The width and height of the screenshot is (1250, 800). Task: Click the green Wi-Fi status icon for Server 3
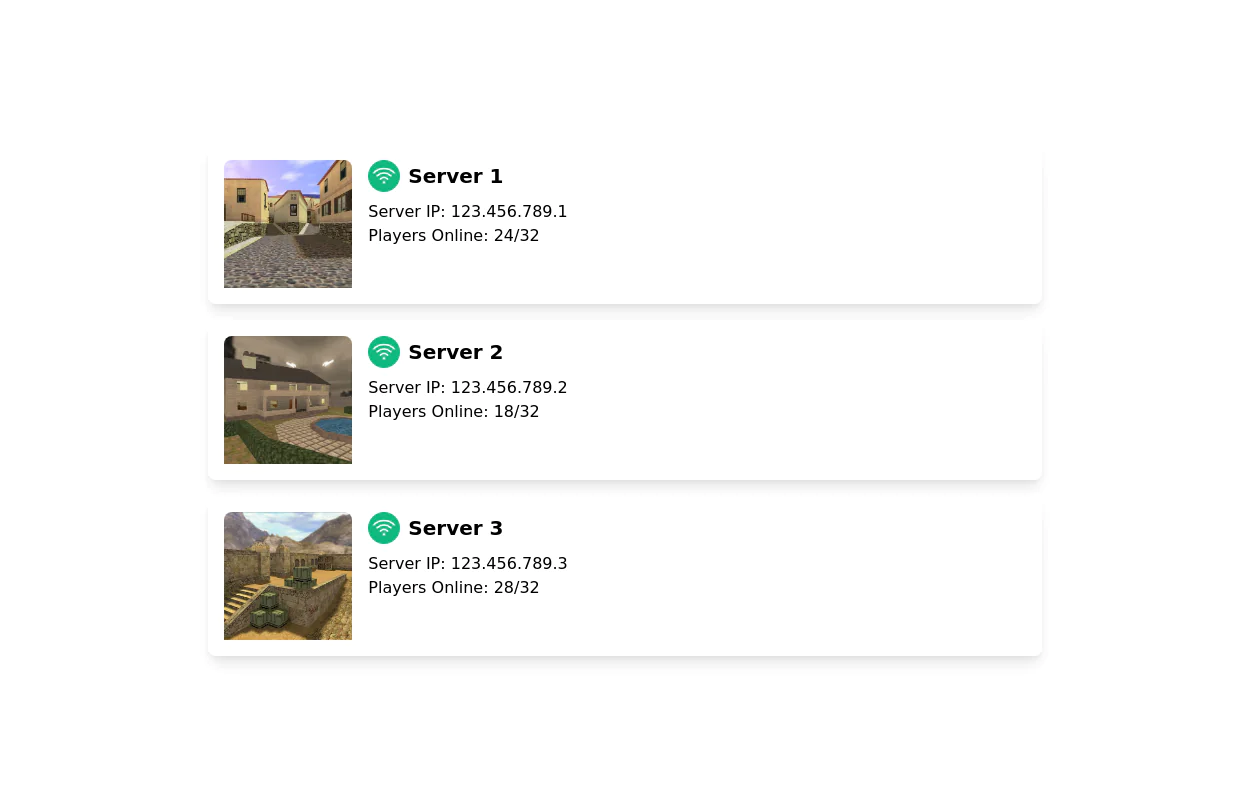(384, 528)
